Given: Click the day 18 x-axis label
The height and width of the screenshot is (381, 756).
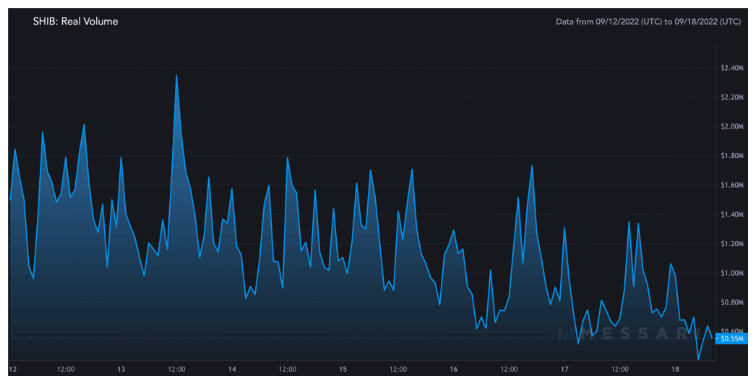Looking at the screenshot, I should [x=675, y=370].
